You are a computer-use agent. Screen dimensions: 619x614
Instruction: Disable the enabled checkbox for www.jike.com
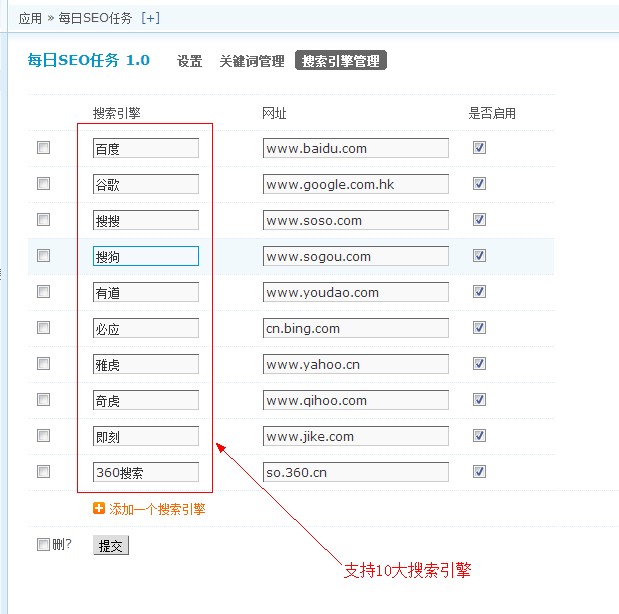pos(479,436)
